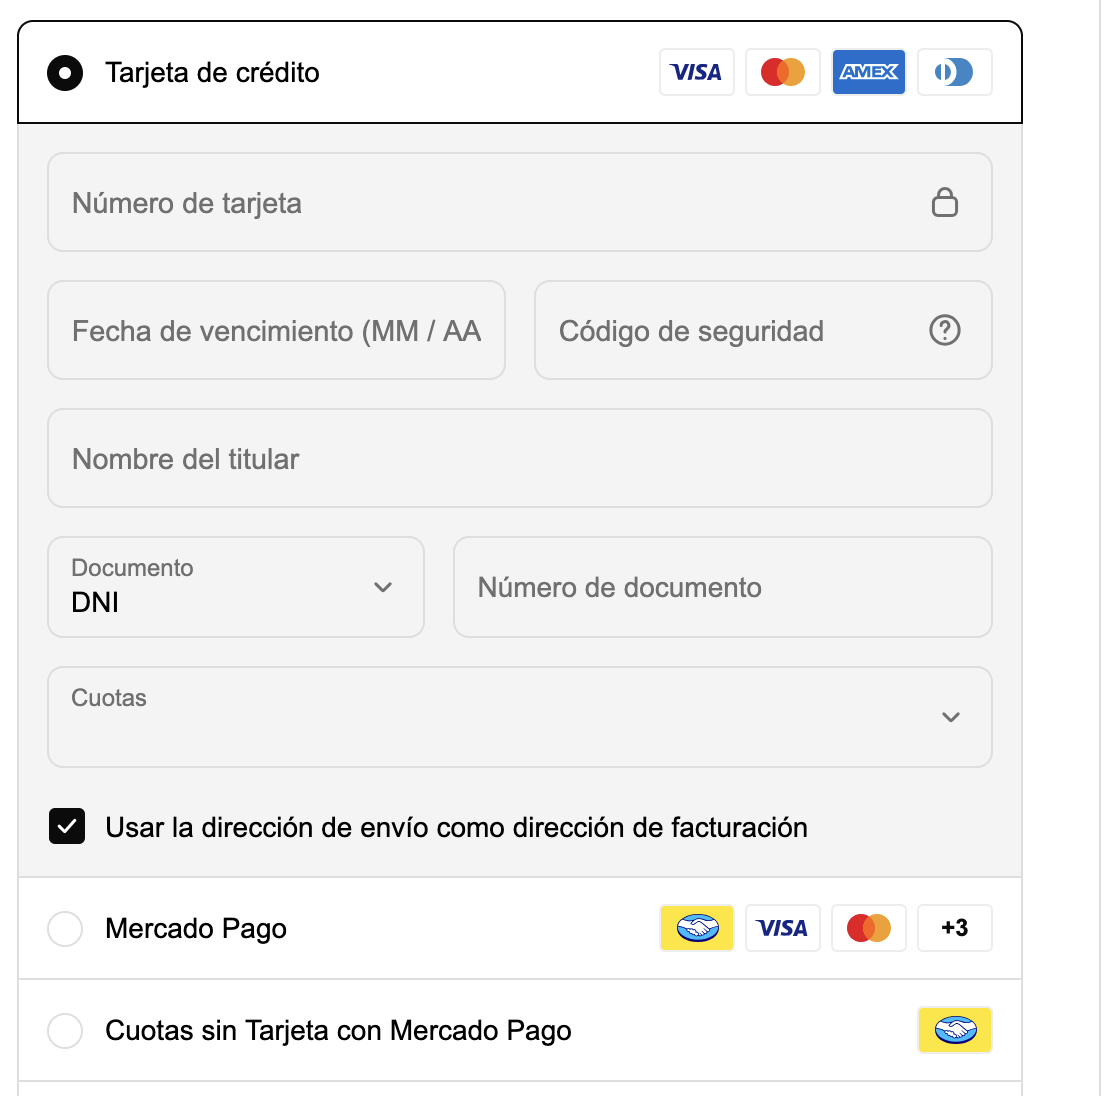Image resolution: width=1110 pixels, height=1096 pixels.
Task: Click the Fecha de vencimiento field
Action: point(276,331)
